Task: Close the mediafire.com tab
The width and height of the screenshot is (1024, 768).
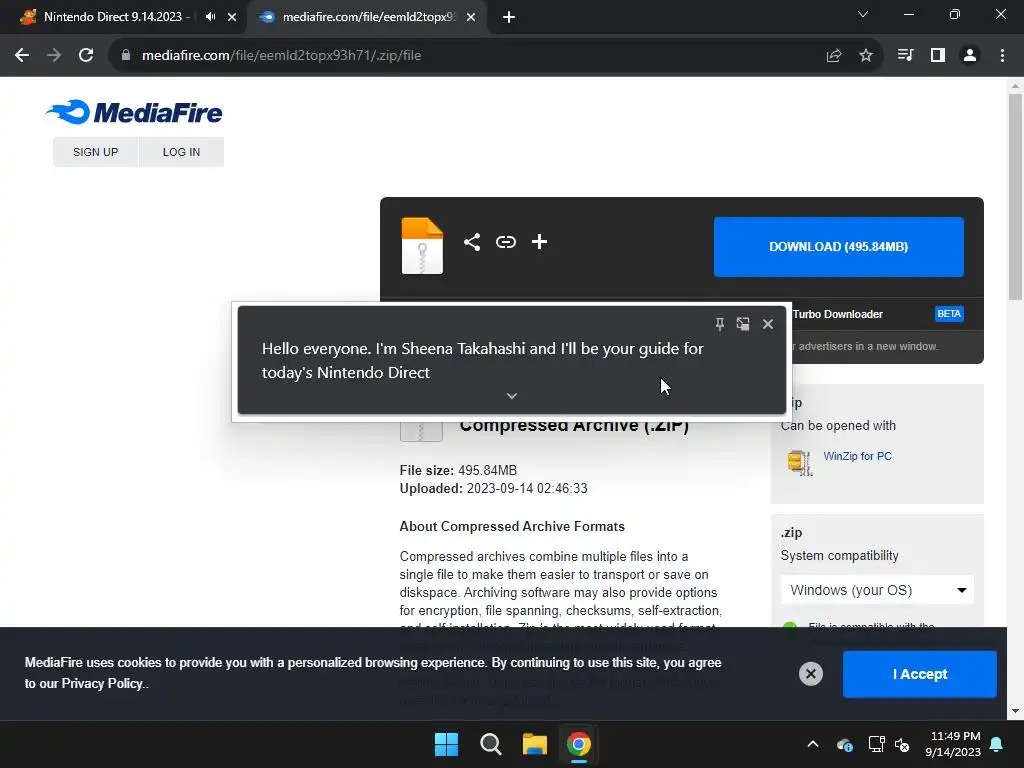Action: click(471, 17)
